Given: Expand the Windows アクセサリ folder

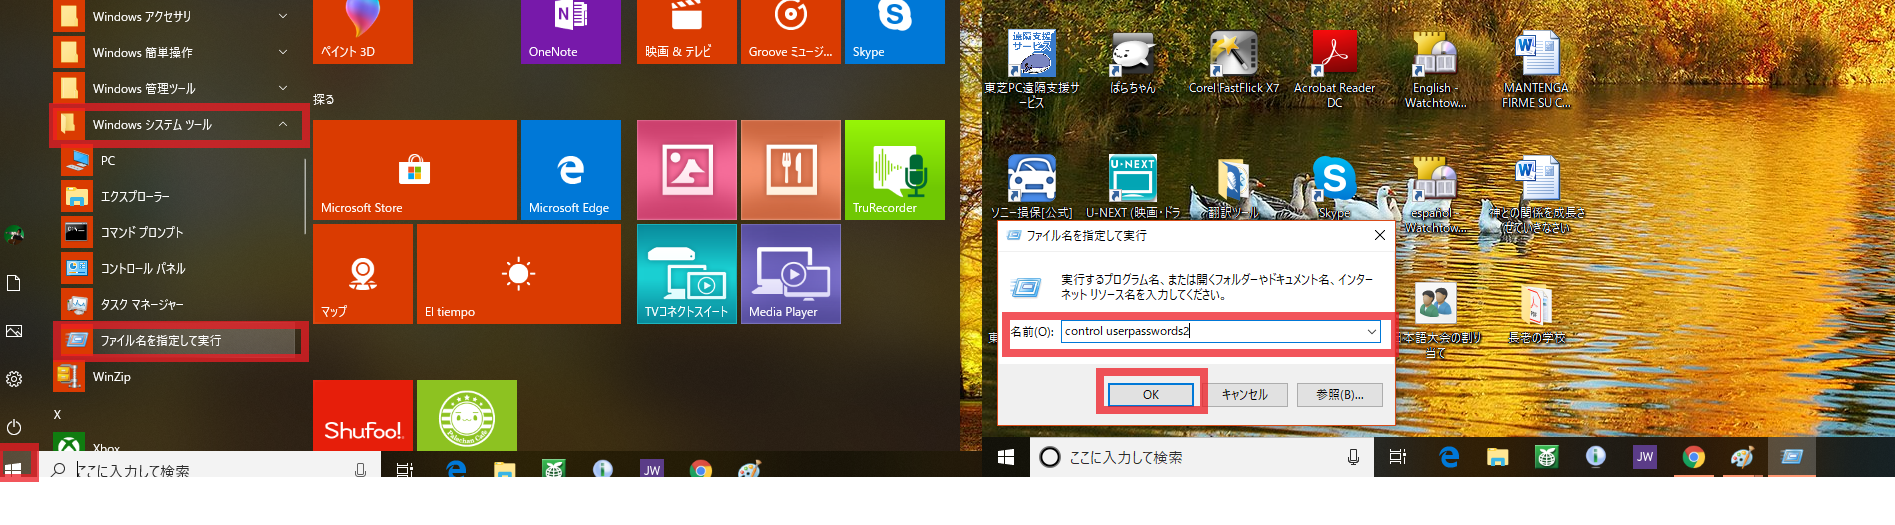Looking at the screenshot, I should [180, 16].
